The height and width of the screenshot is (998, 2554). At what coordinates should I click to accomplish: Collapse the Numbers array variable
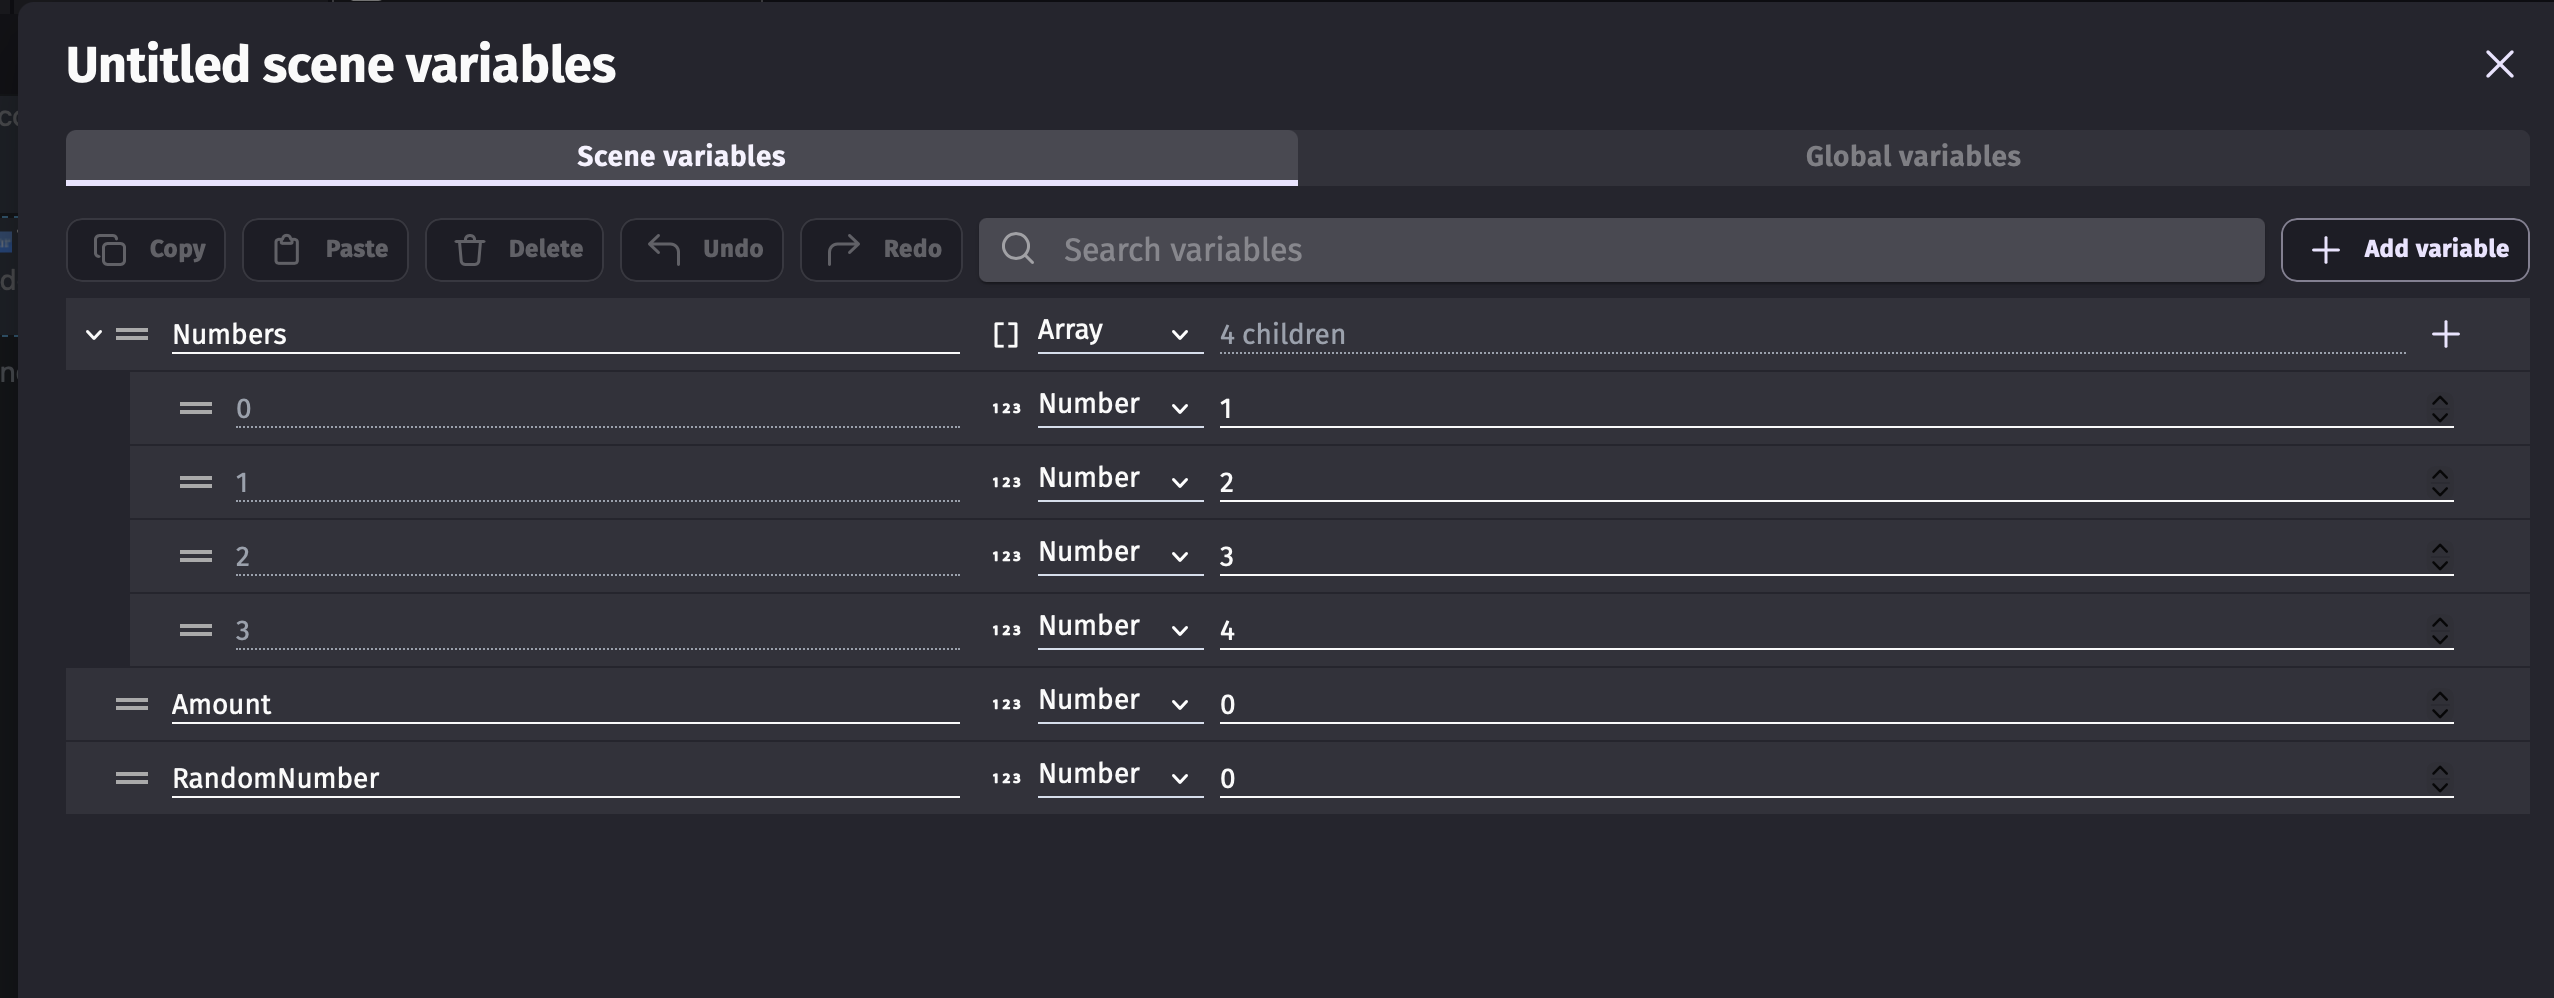click(x=94, y=334)
